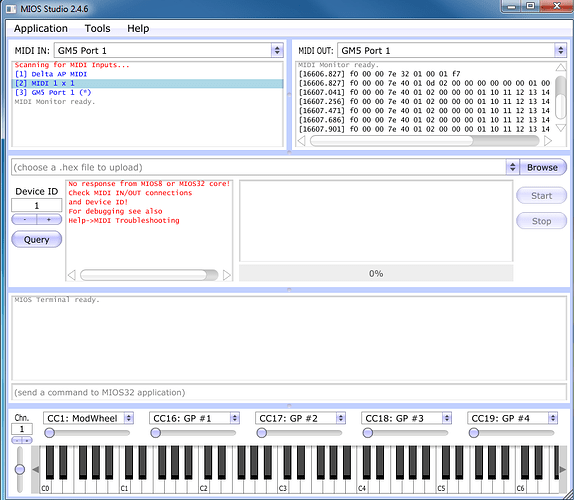Click upload status log scroll-left arrow
The image size is (574, 500).
point(72,275)
